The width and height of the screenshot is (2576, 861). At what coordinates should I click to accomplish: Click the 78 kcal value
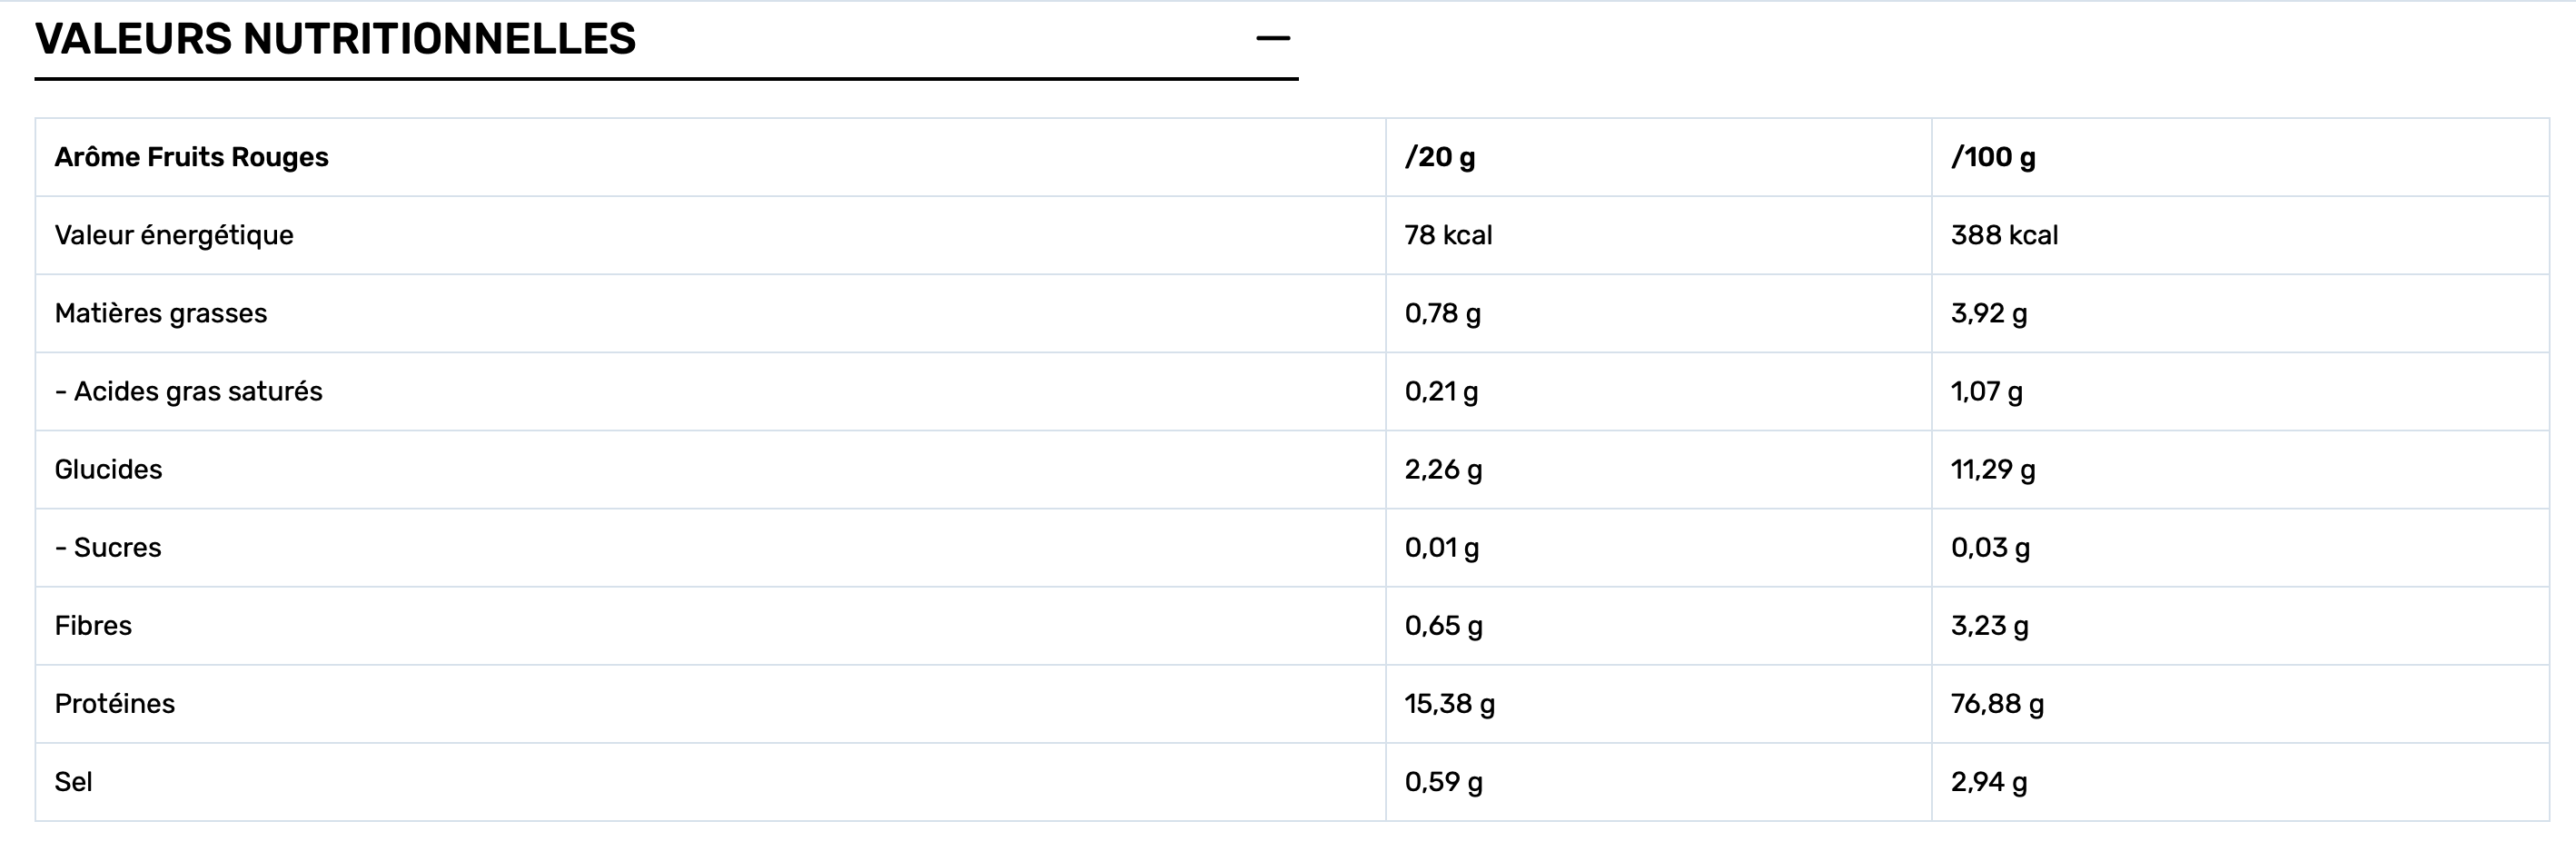click(1448, 235)
